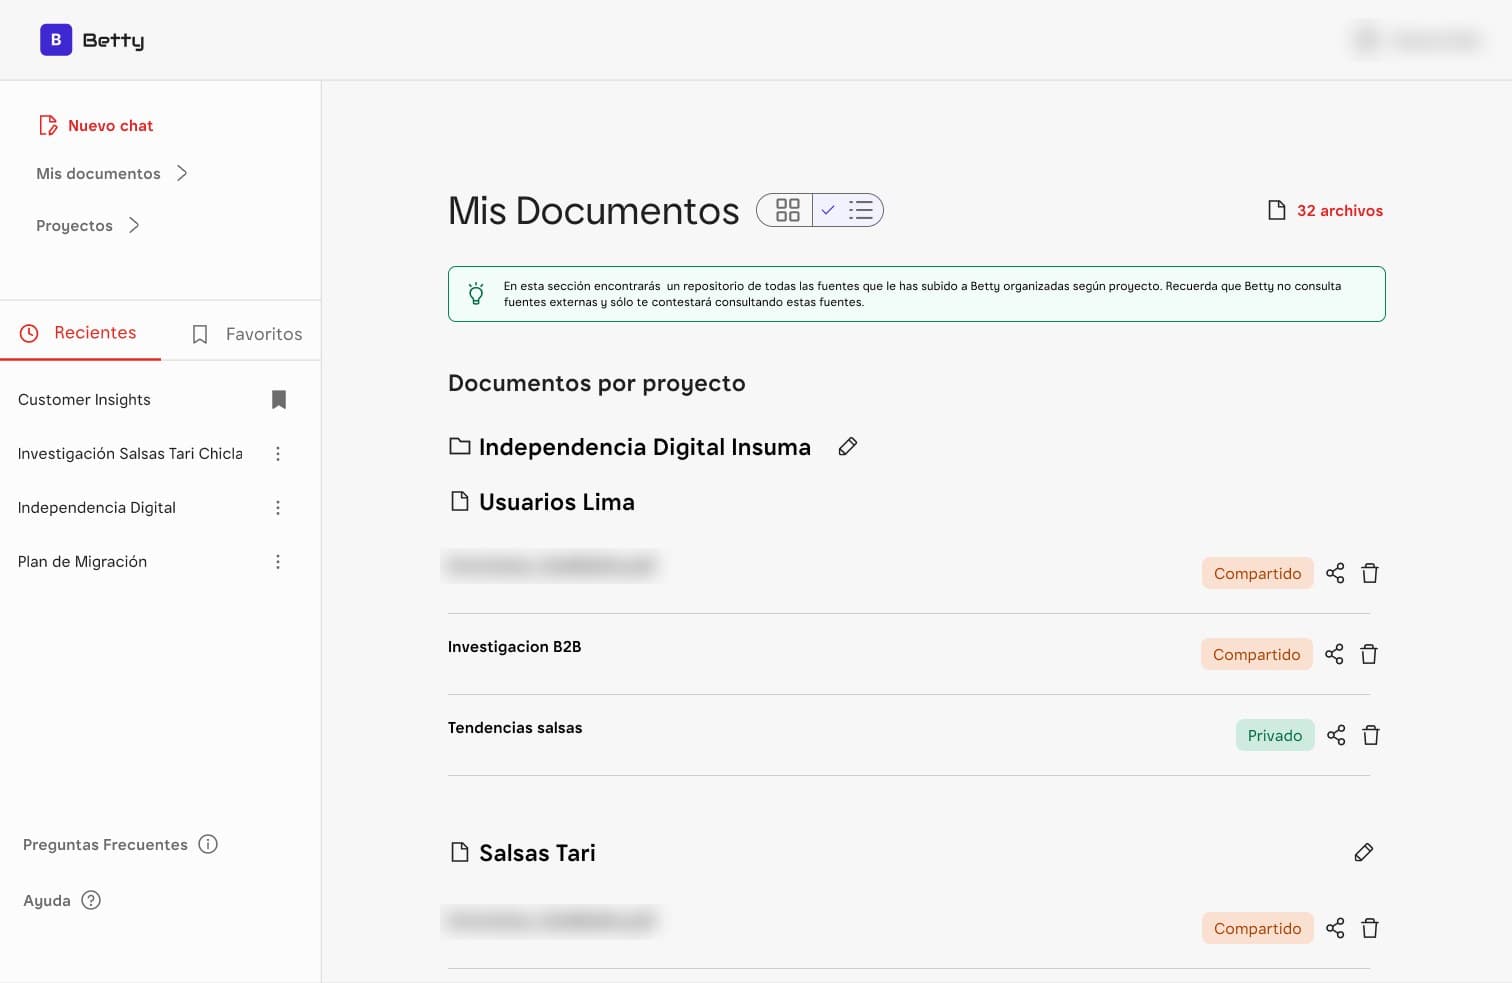
Task: Open Plan de Migración chat
Action: [x=82, y=562]
